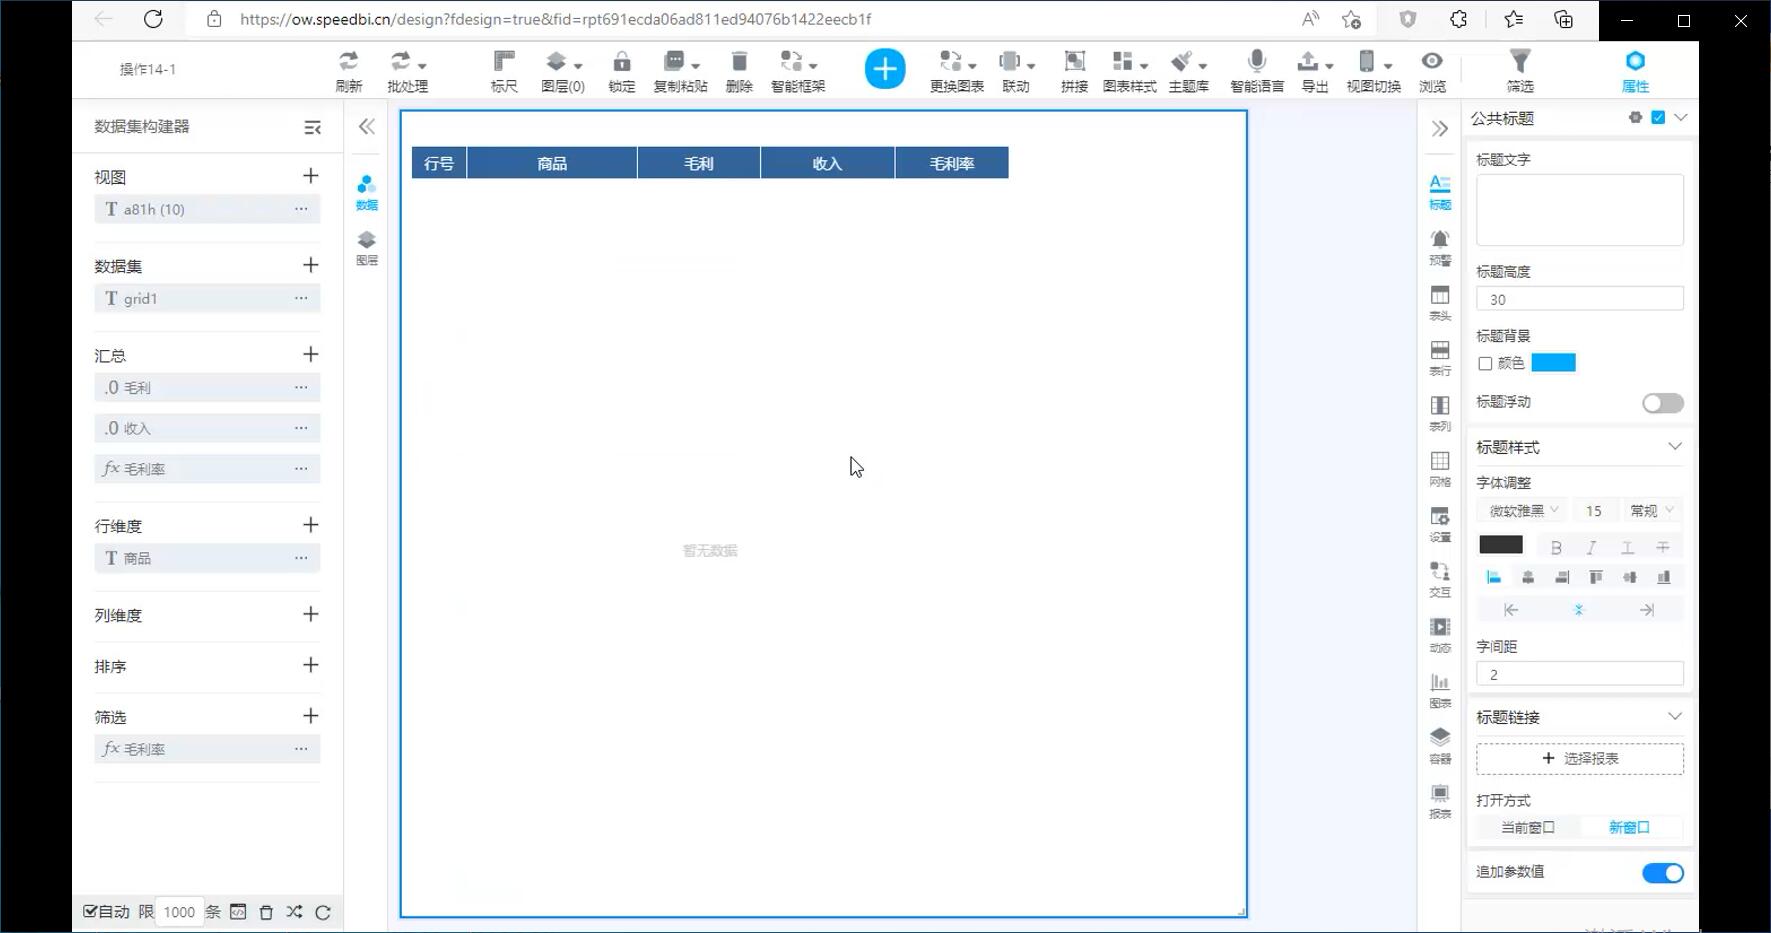
Task: Click the Smart Voice (智能语言) microphone icon
Action: (x=1257, y=62)
